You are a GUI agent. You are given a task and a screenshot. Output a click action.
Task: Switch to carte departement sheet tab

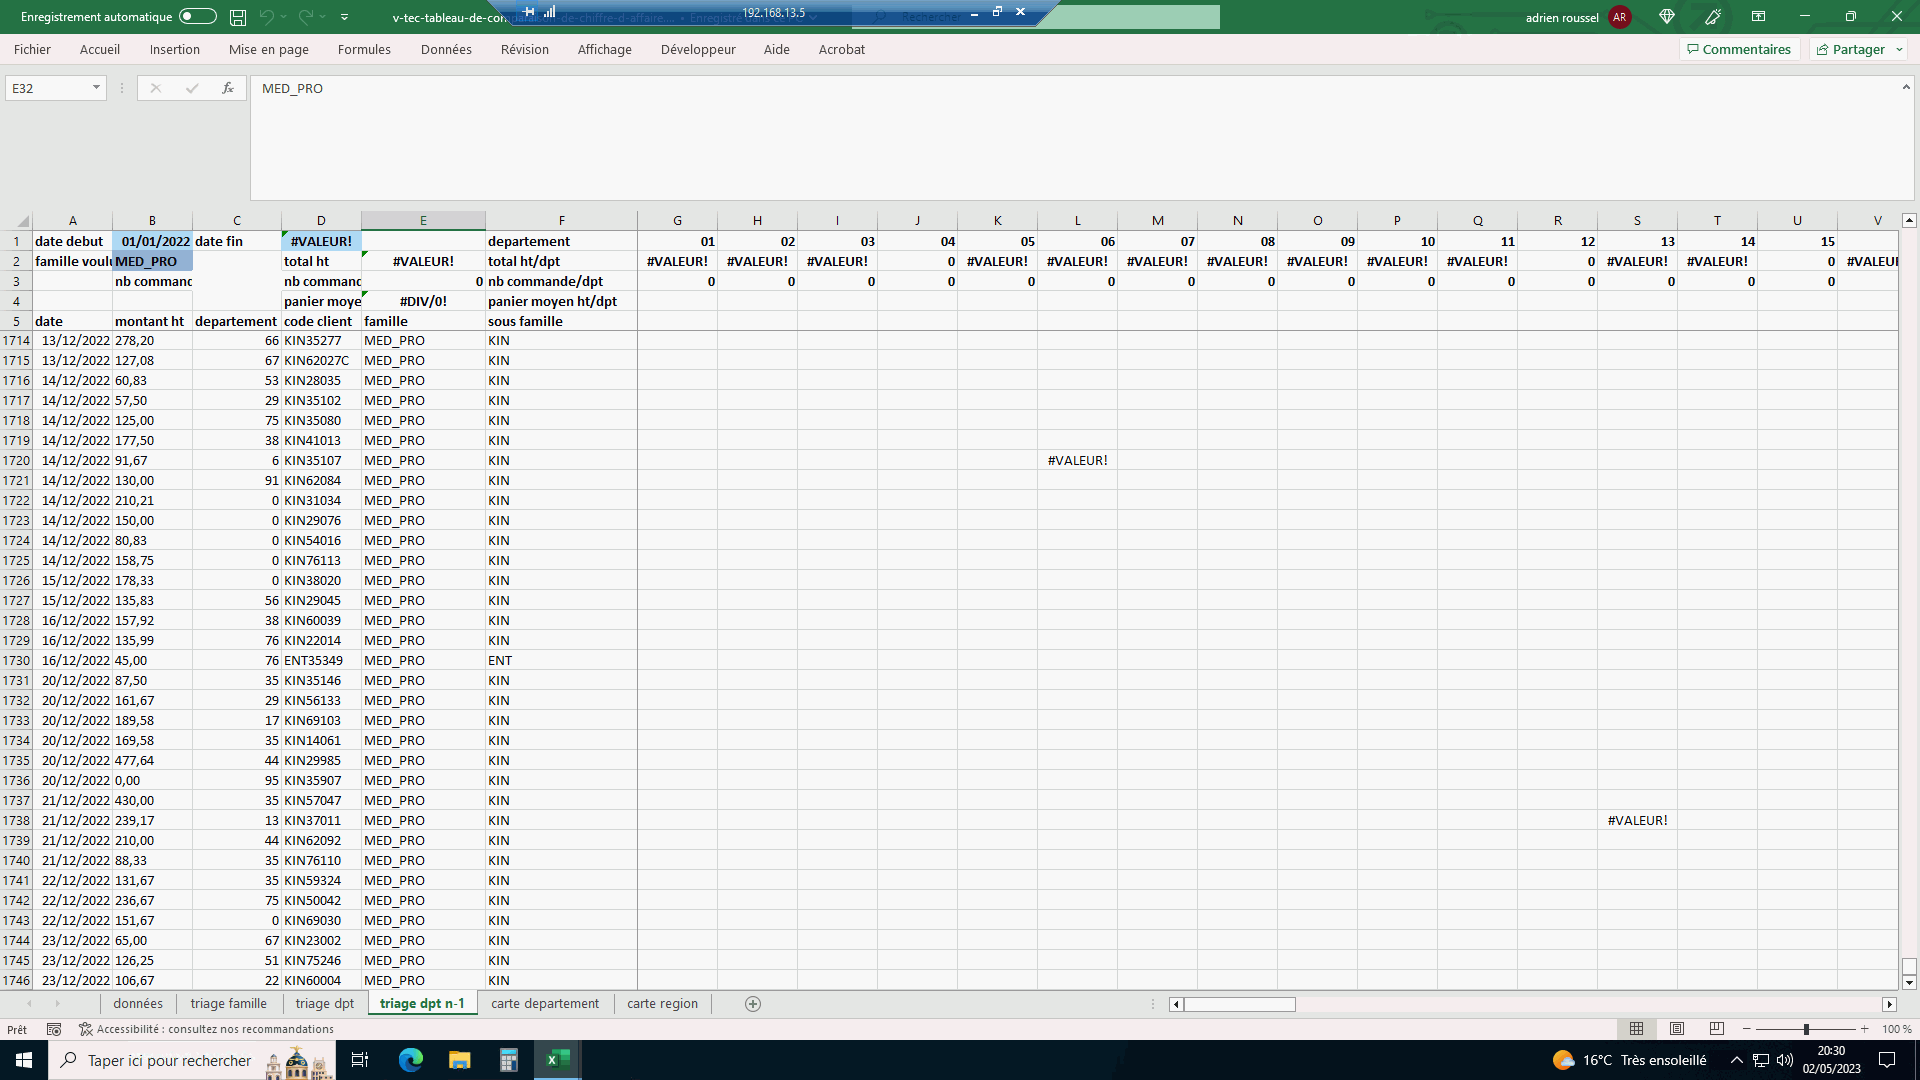pyautogui.click(x=545, y=1004)
